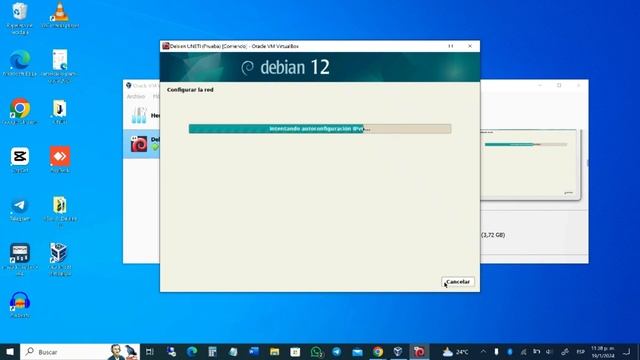Open the VLC media player desktop icon
Viewport: 640px width, 360px height.
[60, 15]
